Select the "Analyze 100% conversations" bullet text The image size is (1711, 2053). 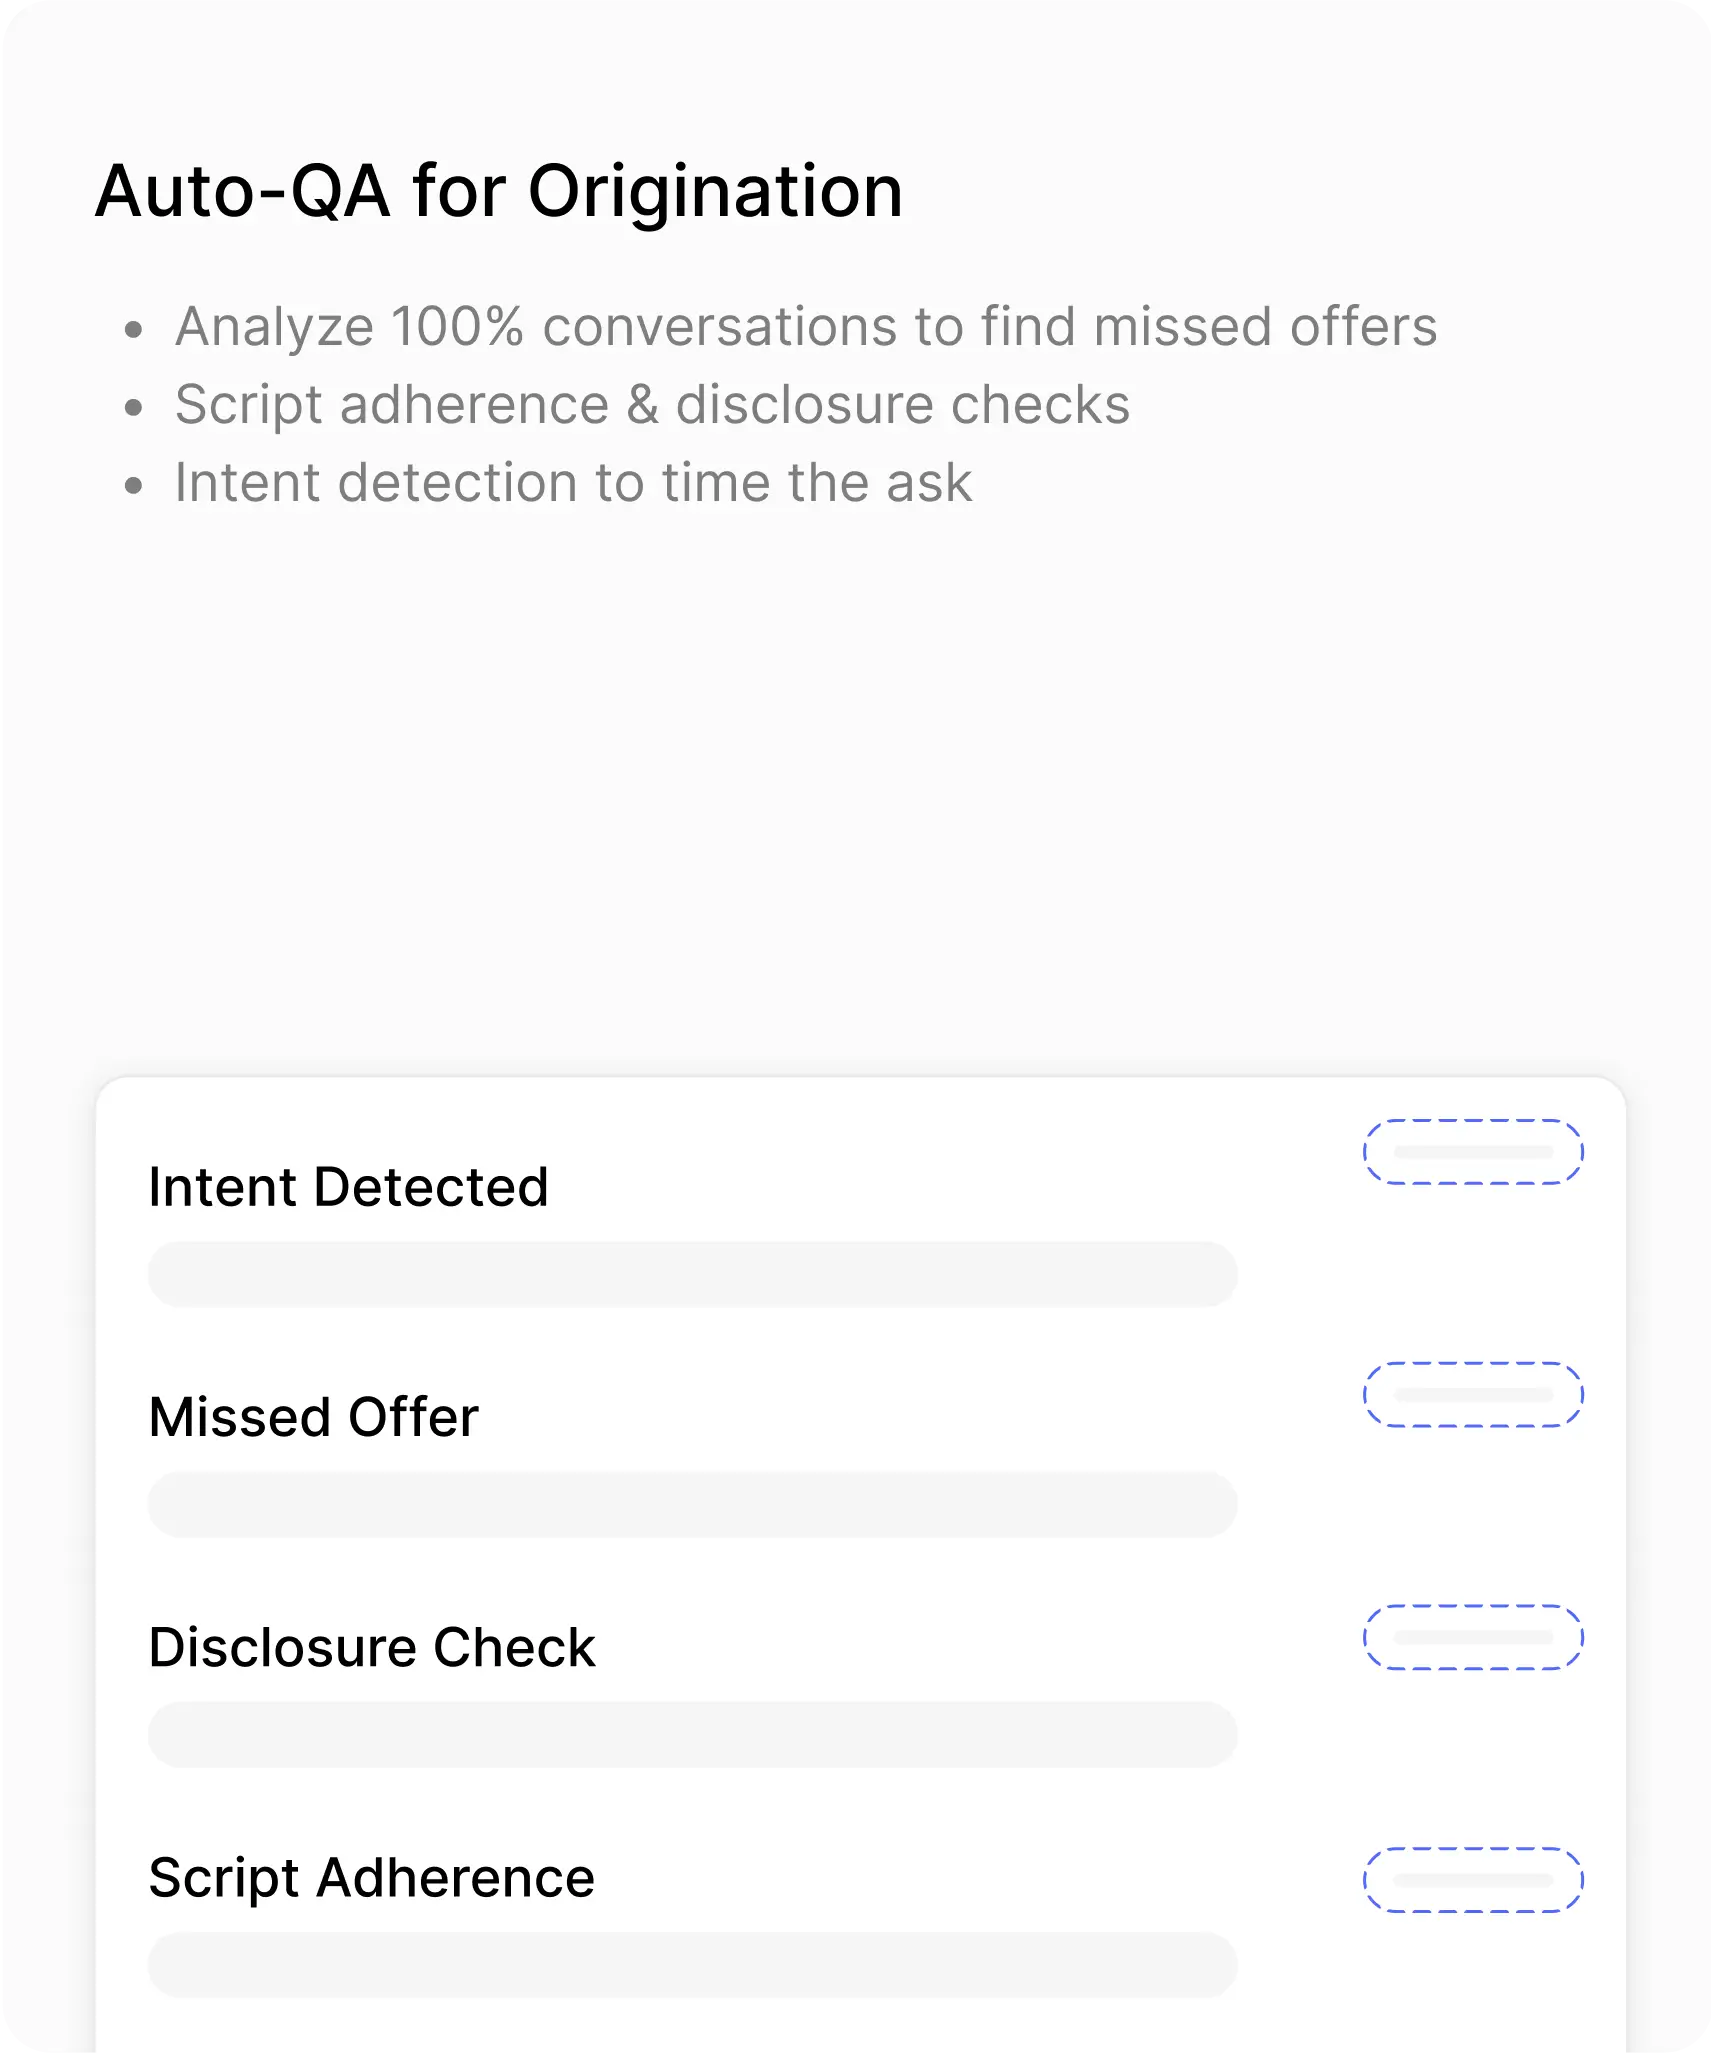806,326
